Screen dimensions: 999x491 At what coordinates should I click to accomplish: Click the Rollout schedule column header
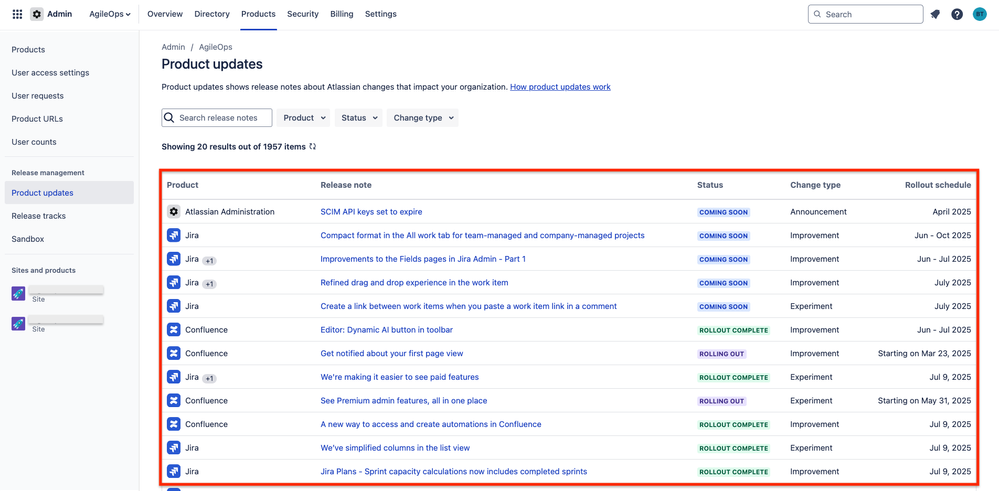point(938,185)
